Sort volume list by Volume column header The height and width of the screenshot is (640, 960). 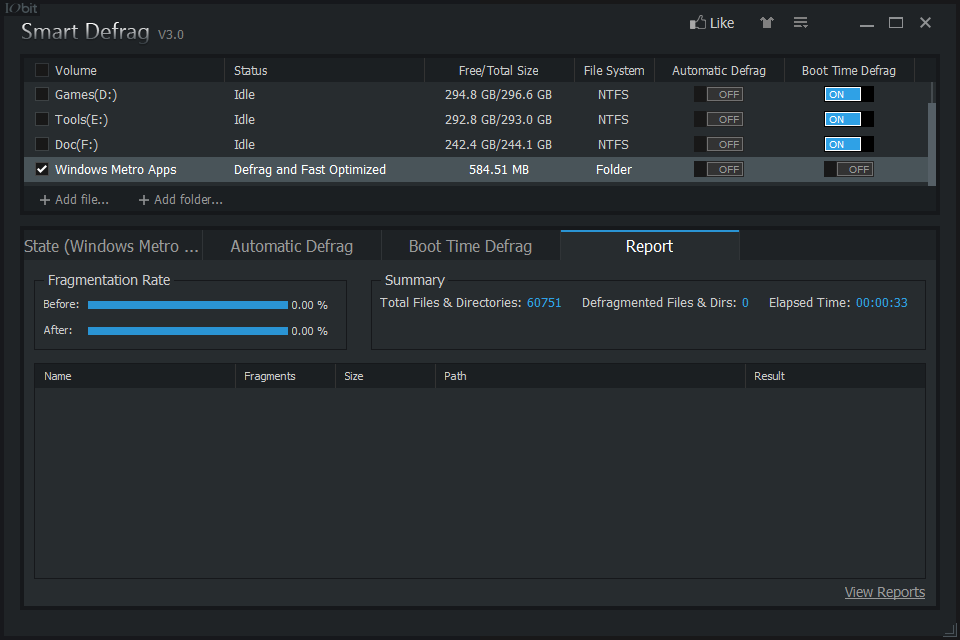(x=76, y=70)
